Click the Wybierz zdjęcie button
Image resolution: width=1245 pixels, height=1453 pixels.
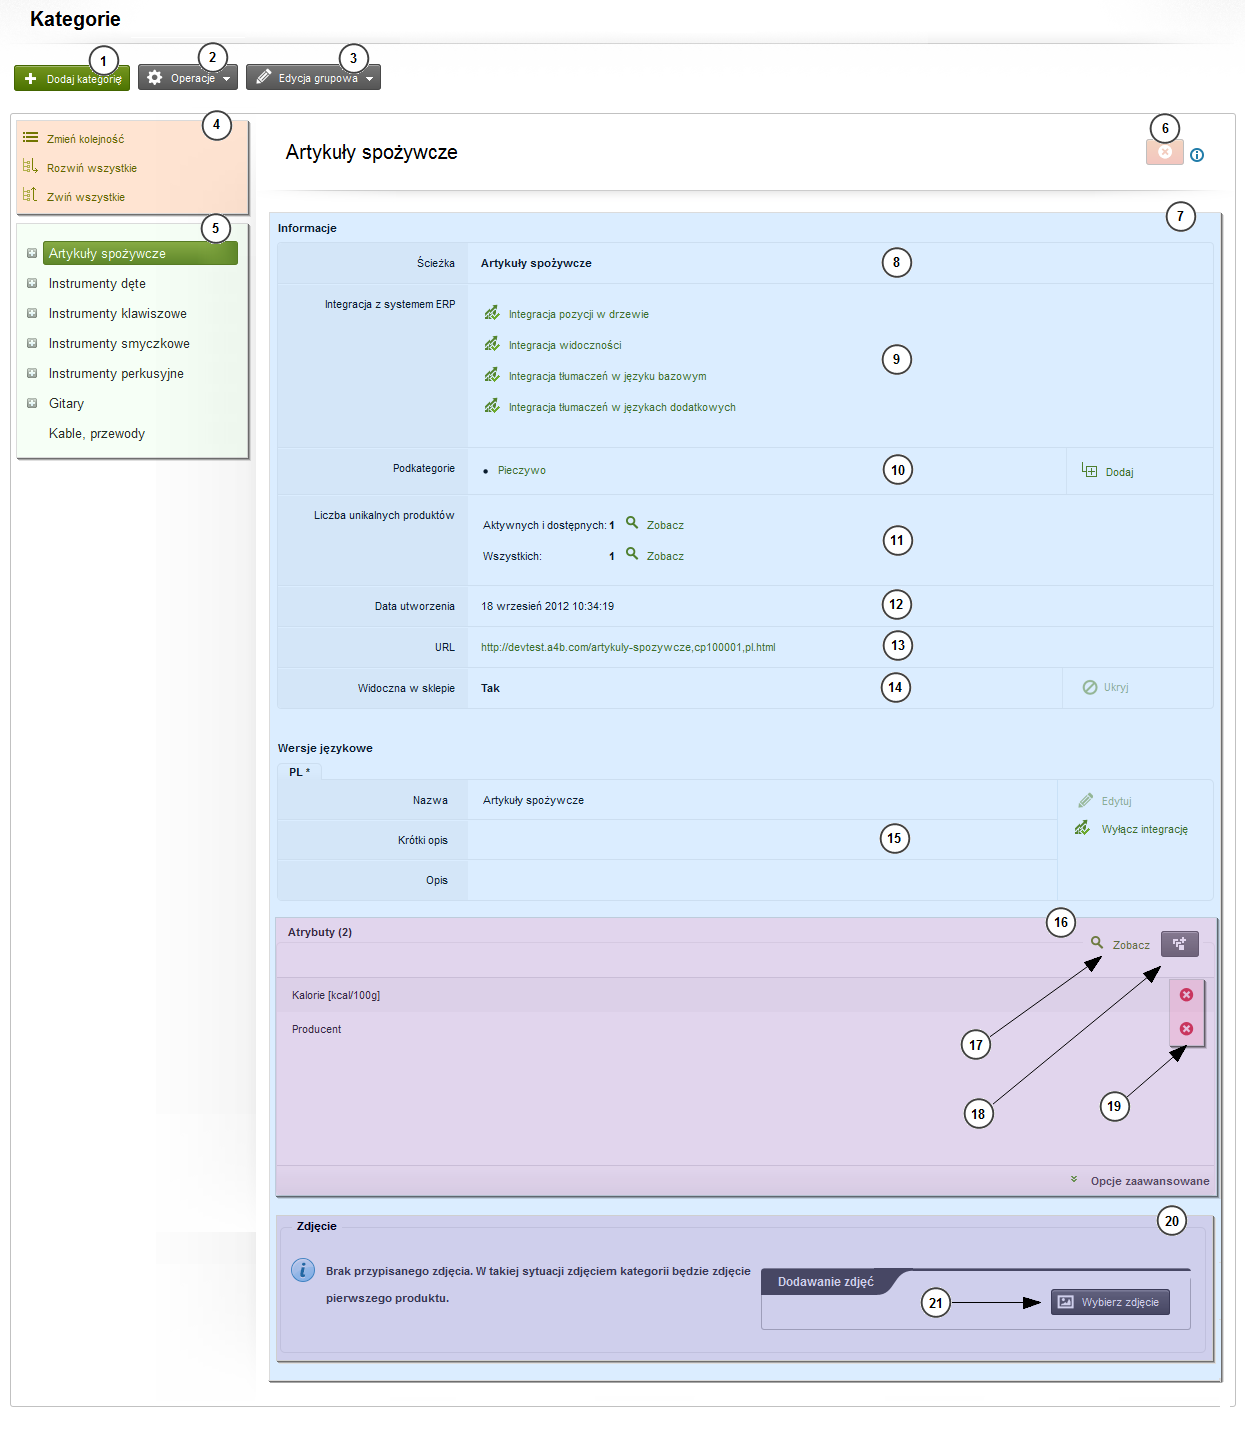tap(1110, 1302)
